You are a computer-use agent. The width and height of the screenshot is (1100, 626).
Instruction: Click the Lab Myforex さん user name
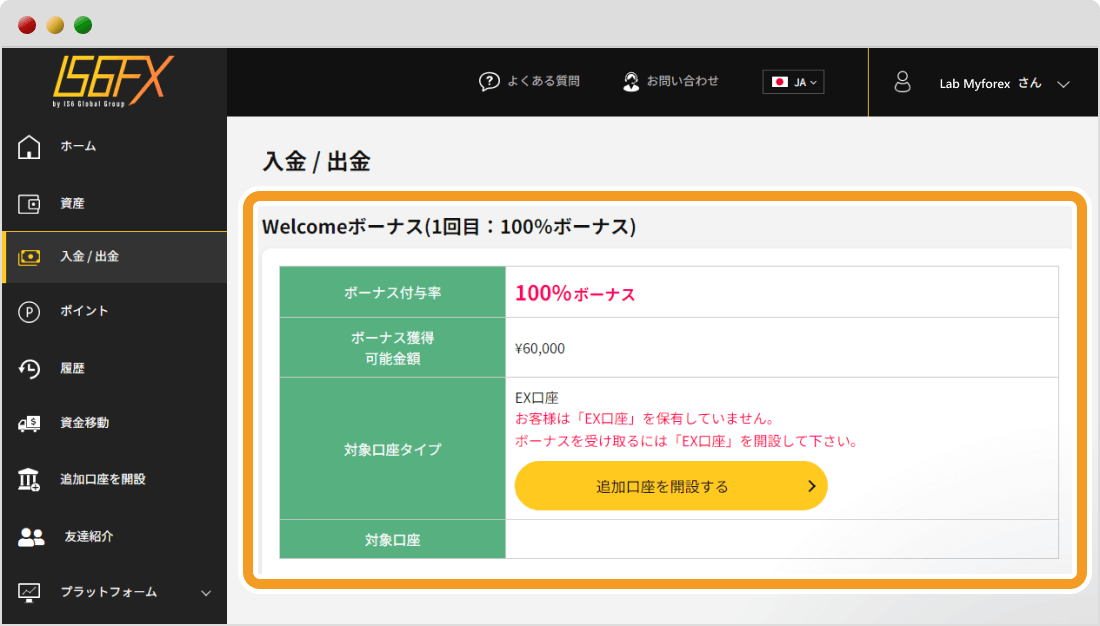(x=991, y=84)
